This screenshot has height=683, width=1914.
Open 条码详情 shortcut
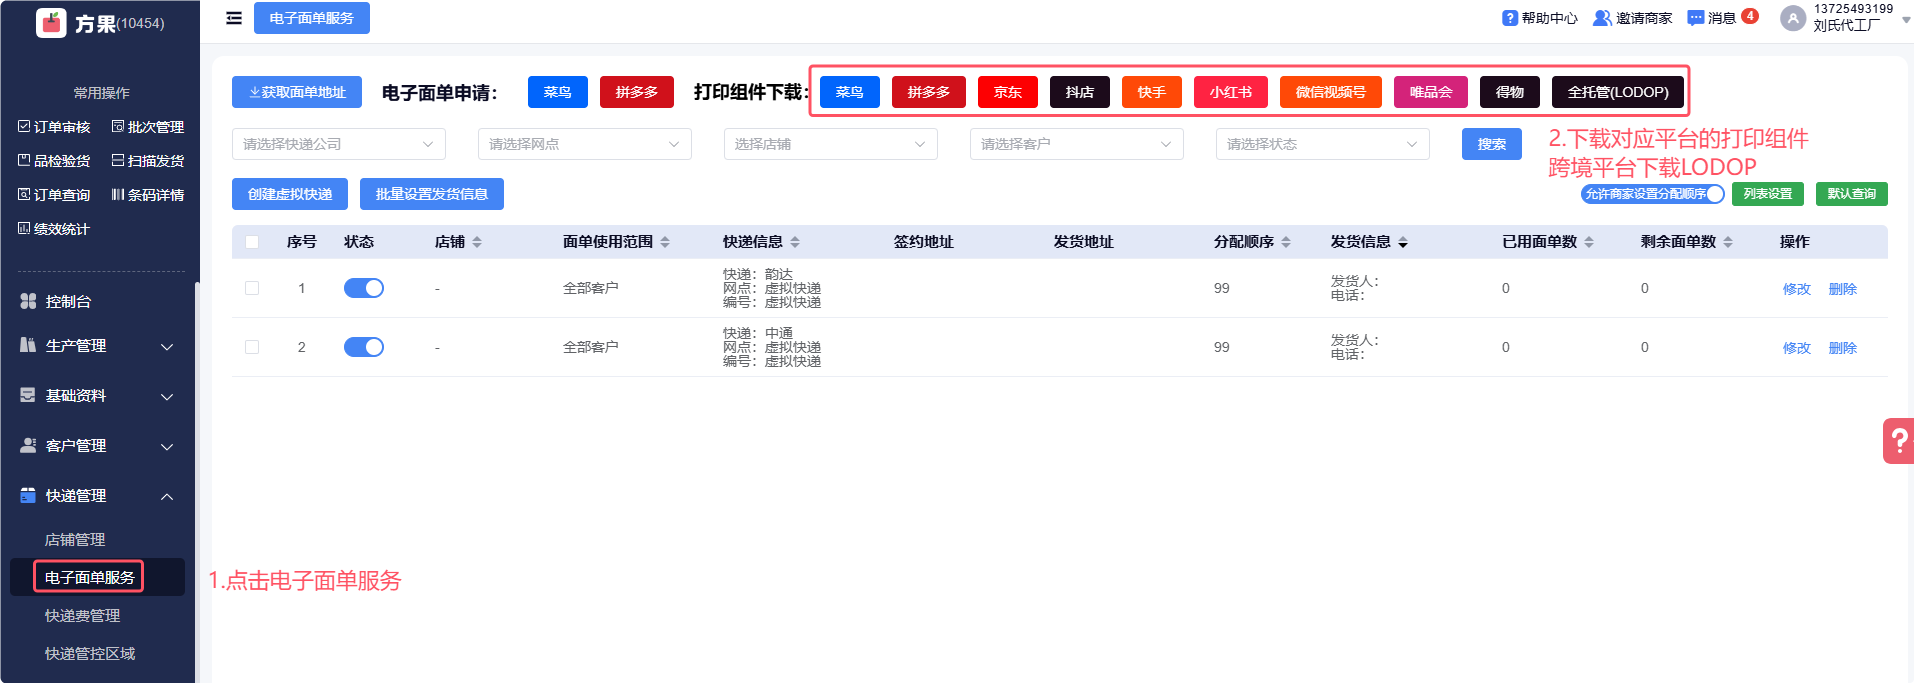tap(148, 195)
